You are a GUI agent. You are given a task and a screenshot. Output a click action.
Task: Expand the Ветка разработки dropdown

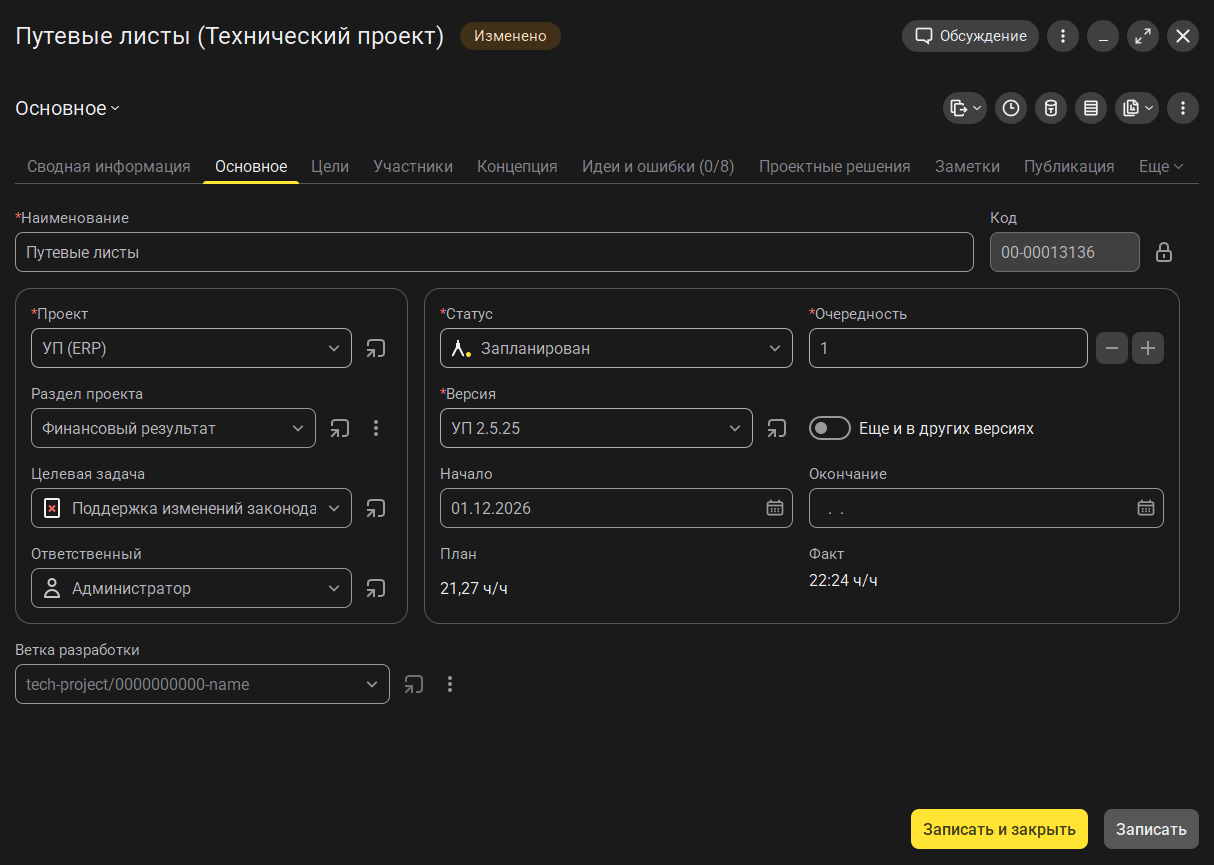pyautogui.click(x=371, y=684)
